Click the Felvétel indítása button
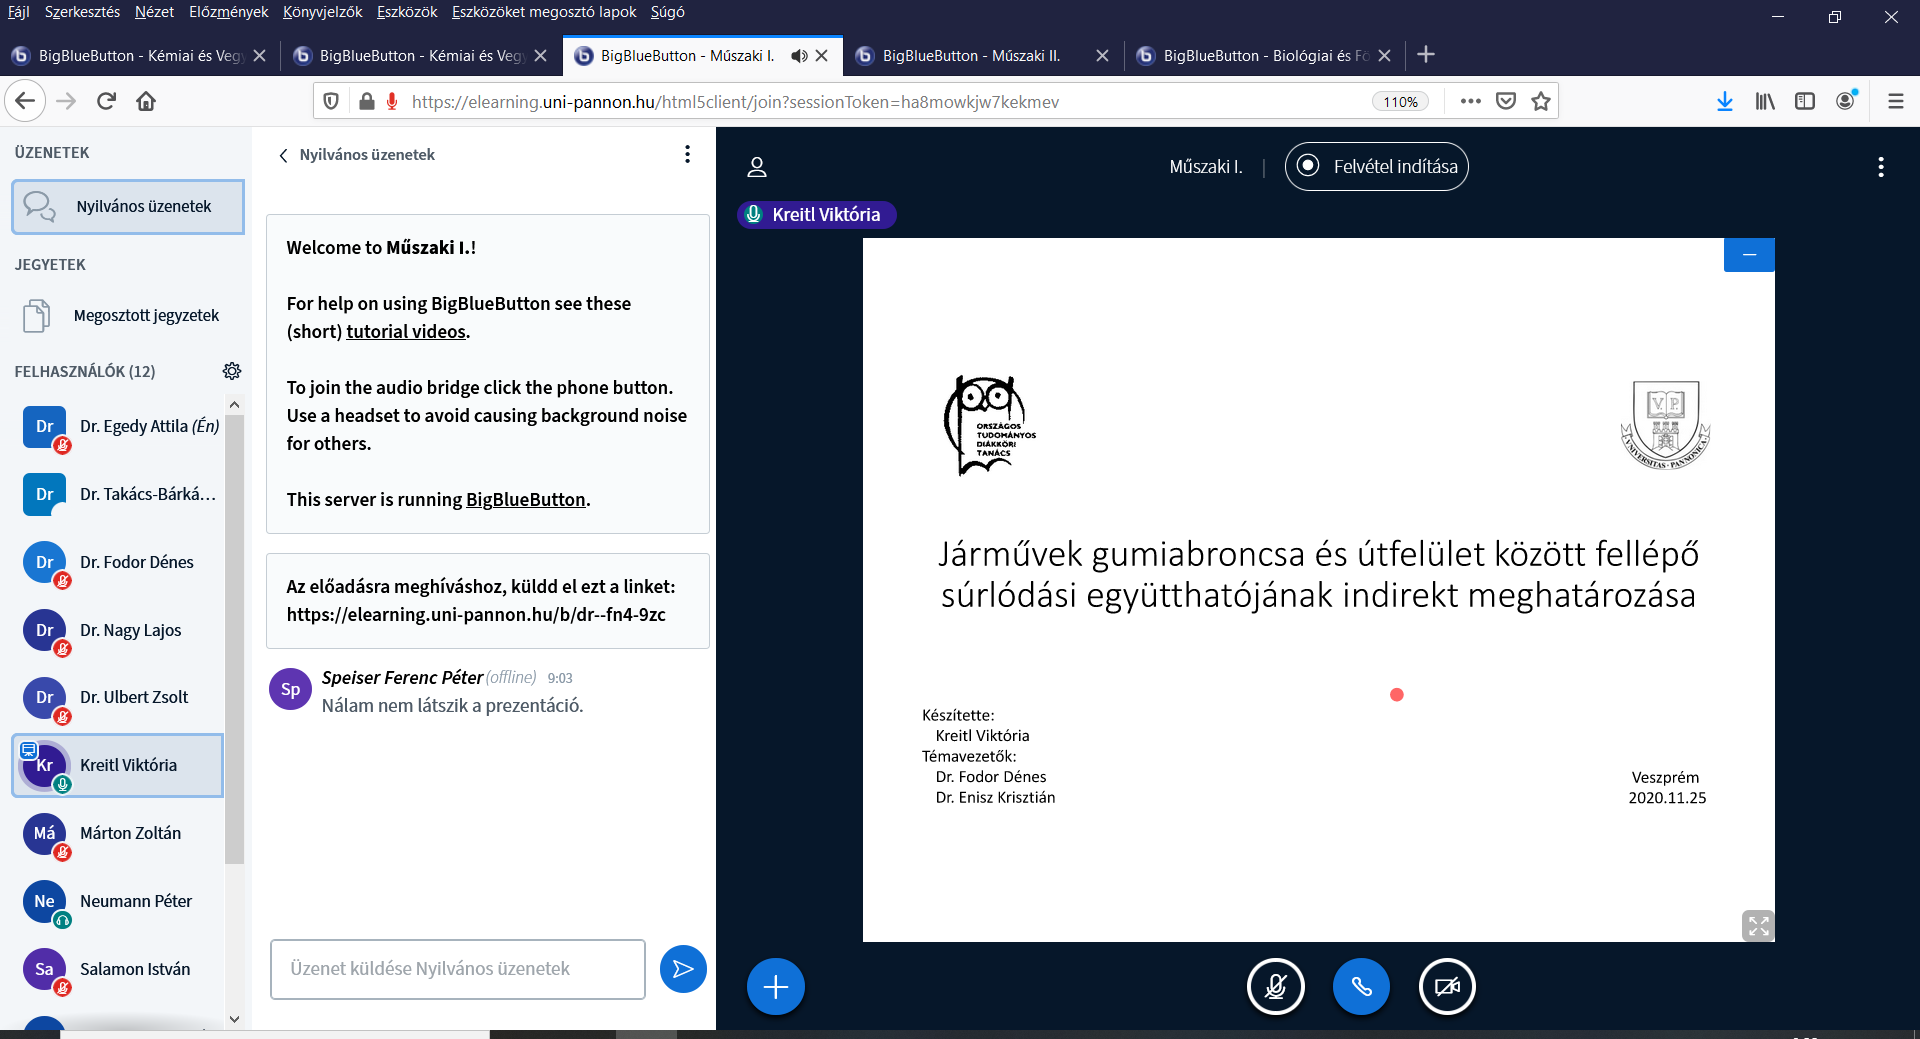 [1376, 167]
